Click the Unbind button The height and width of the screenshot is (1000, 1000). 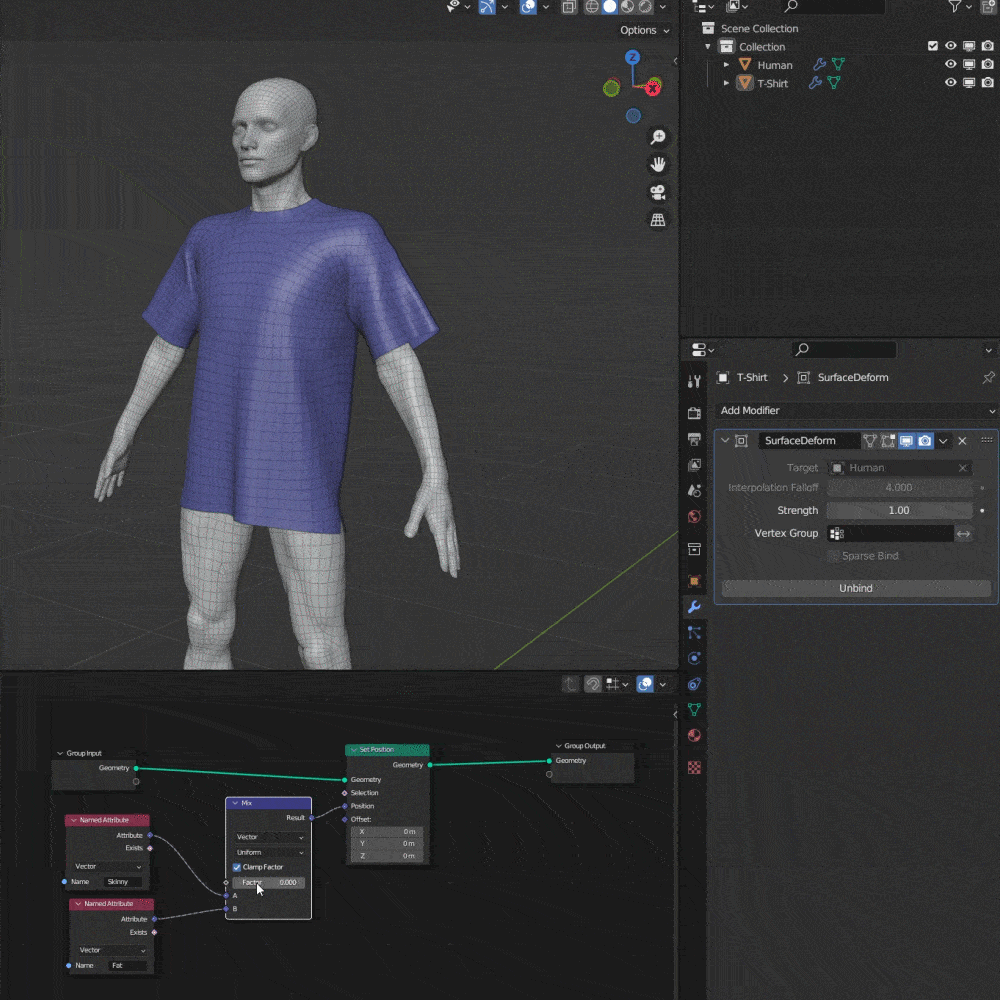855,588
